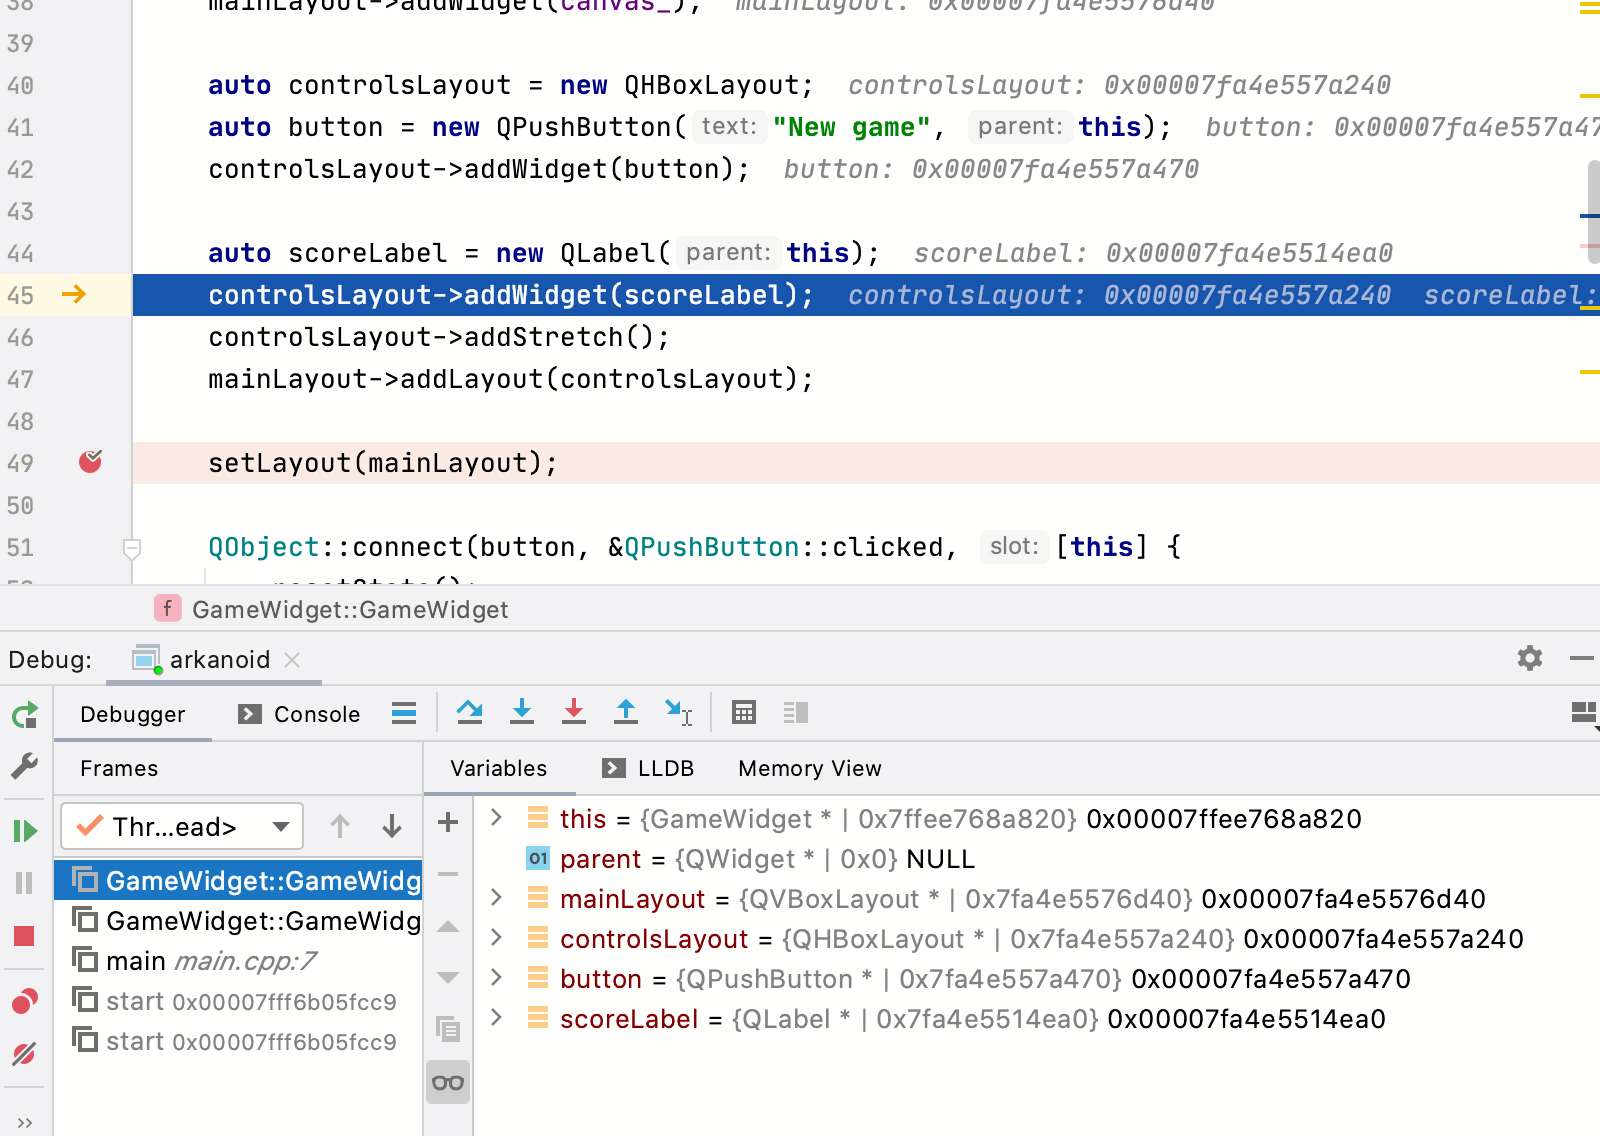The image size is (1600, 1136).
Task: Open View Breakpoints dialog
Action: coord(25,1001)
